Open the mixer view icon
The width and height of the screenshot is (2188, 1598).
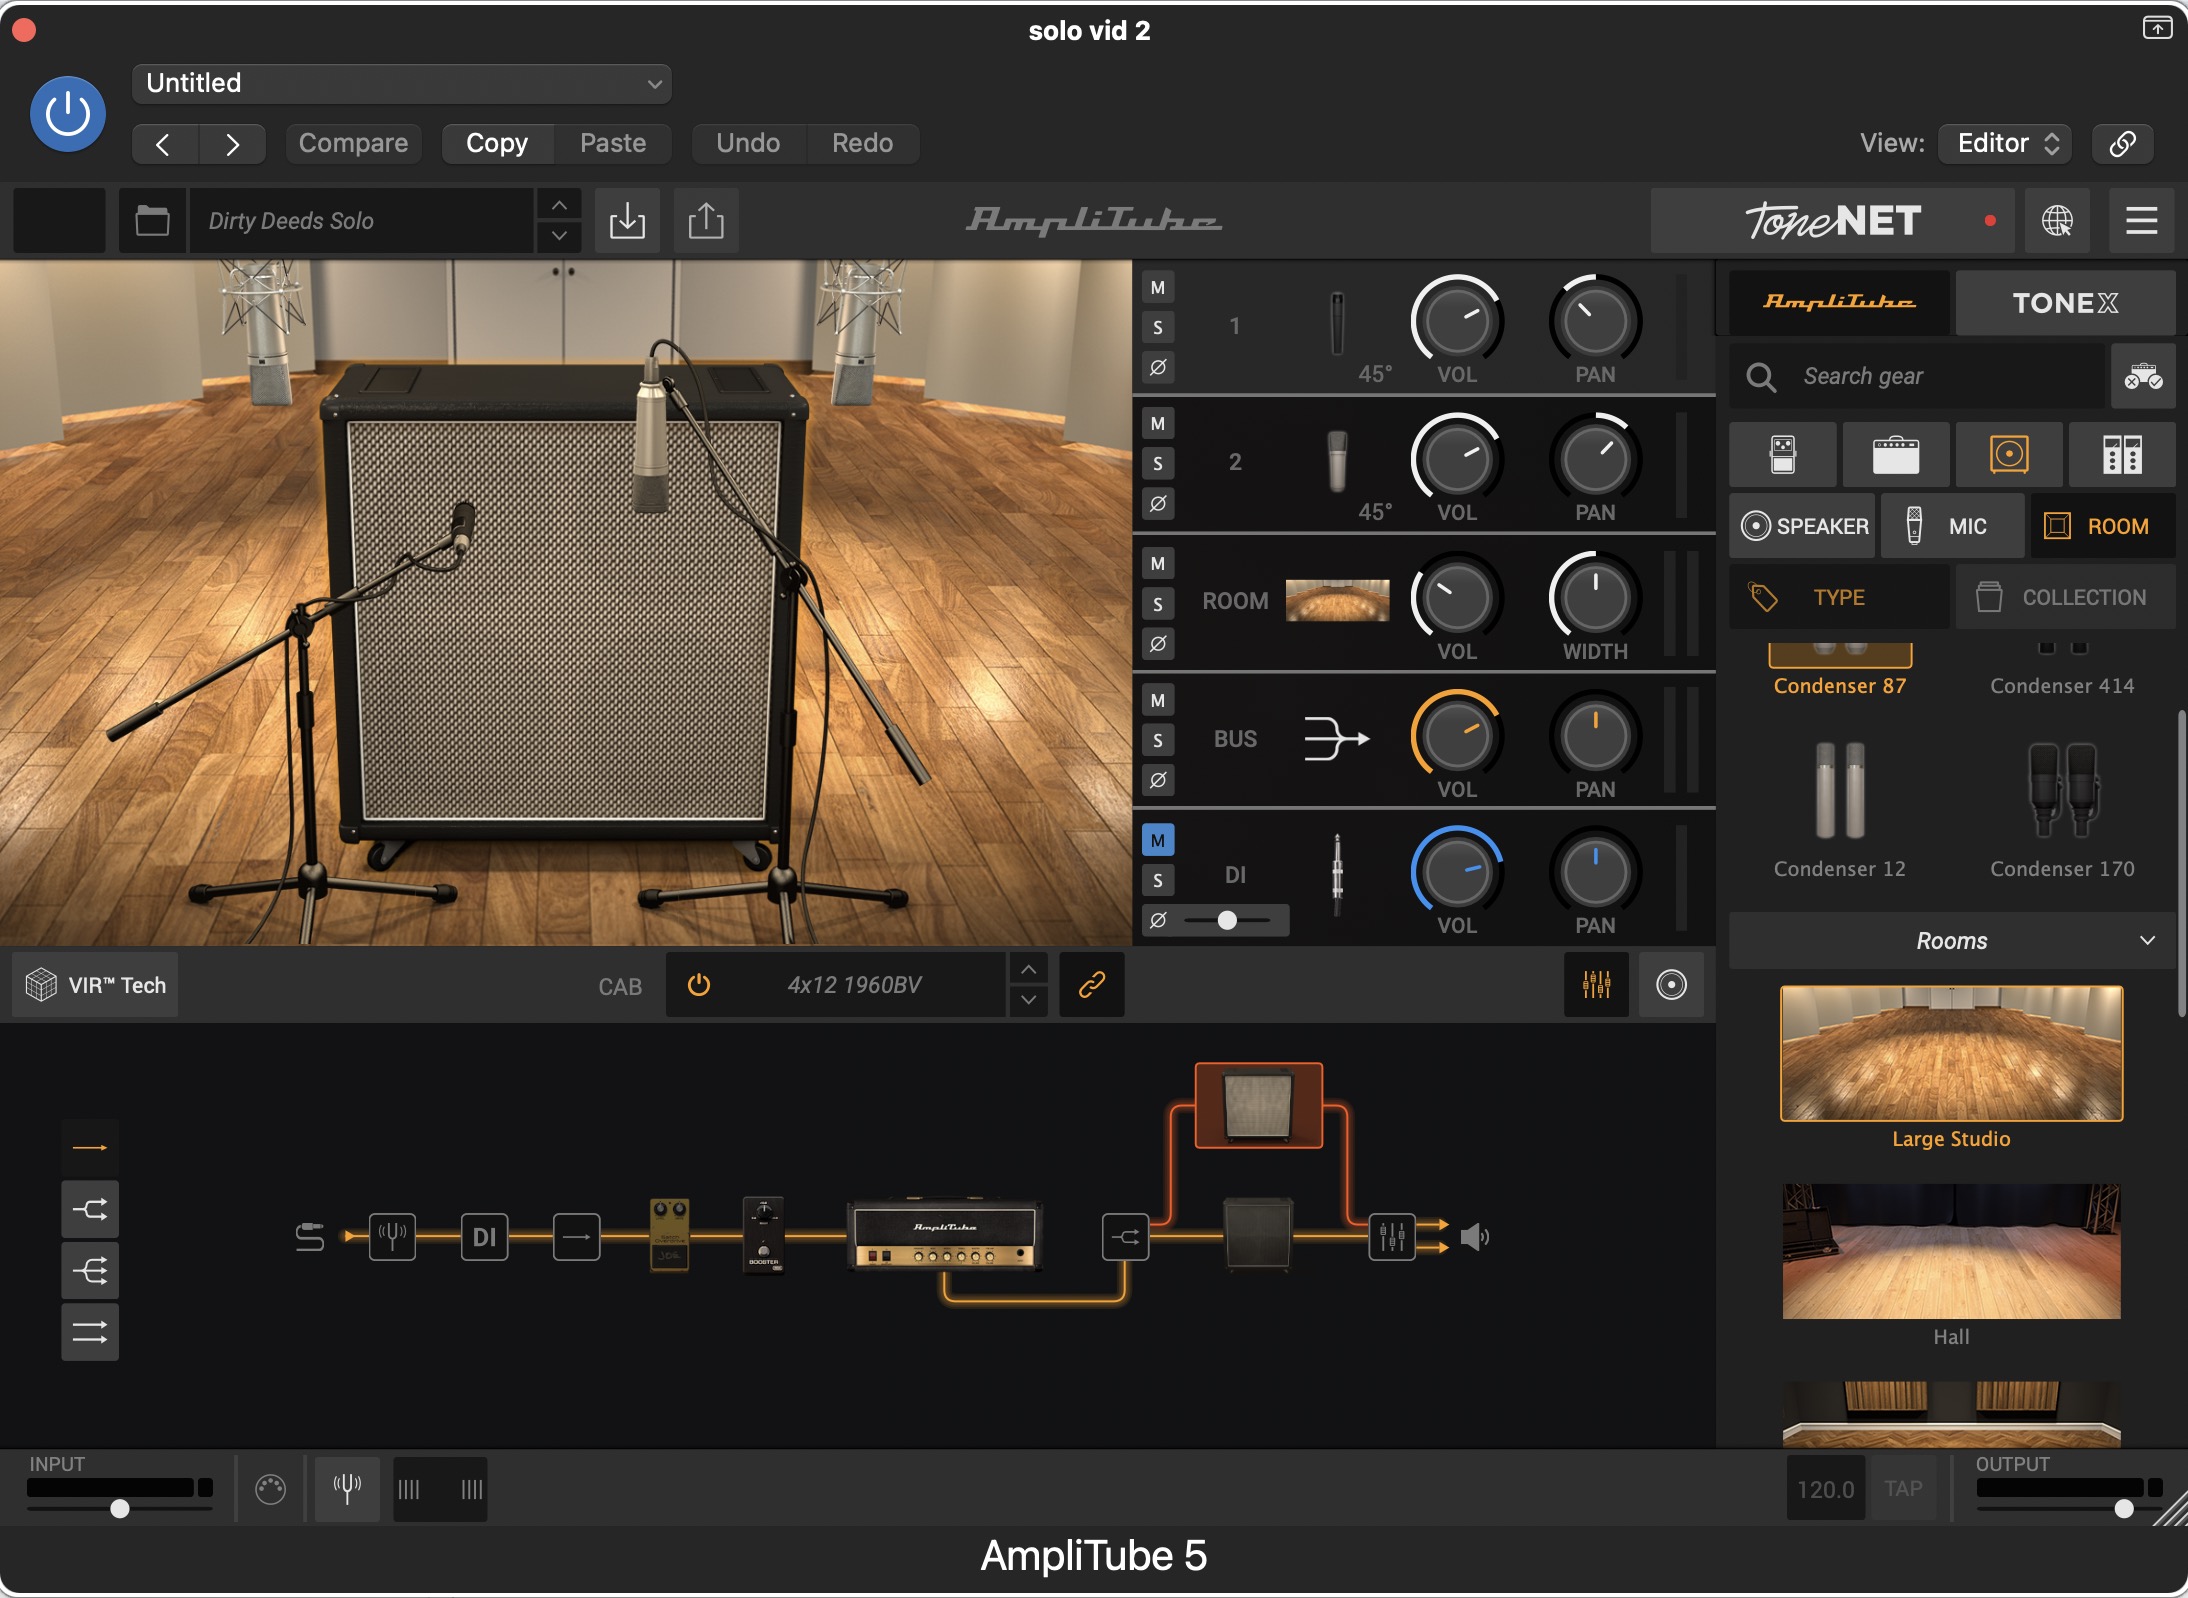pyautogui.click(x=1596, y=985)
